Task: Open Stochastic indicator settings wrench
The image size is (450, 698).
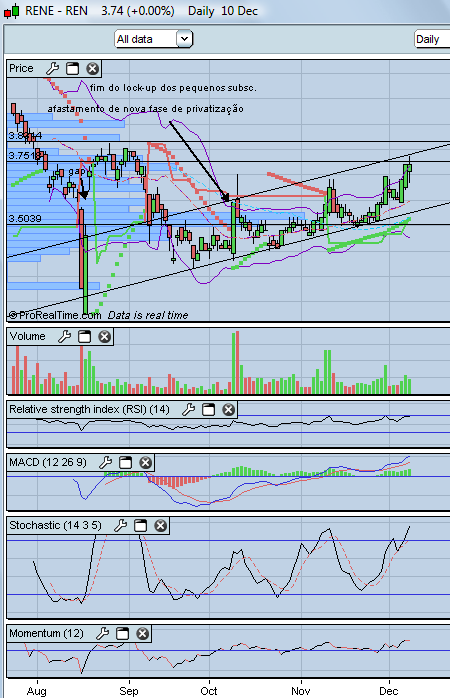Action: pos(121,526)
